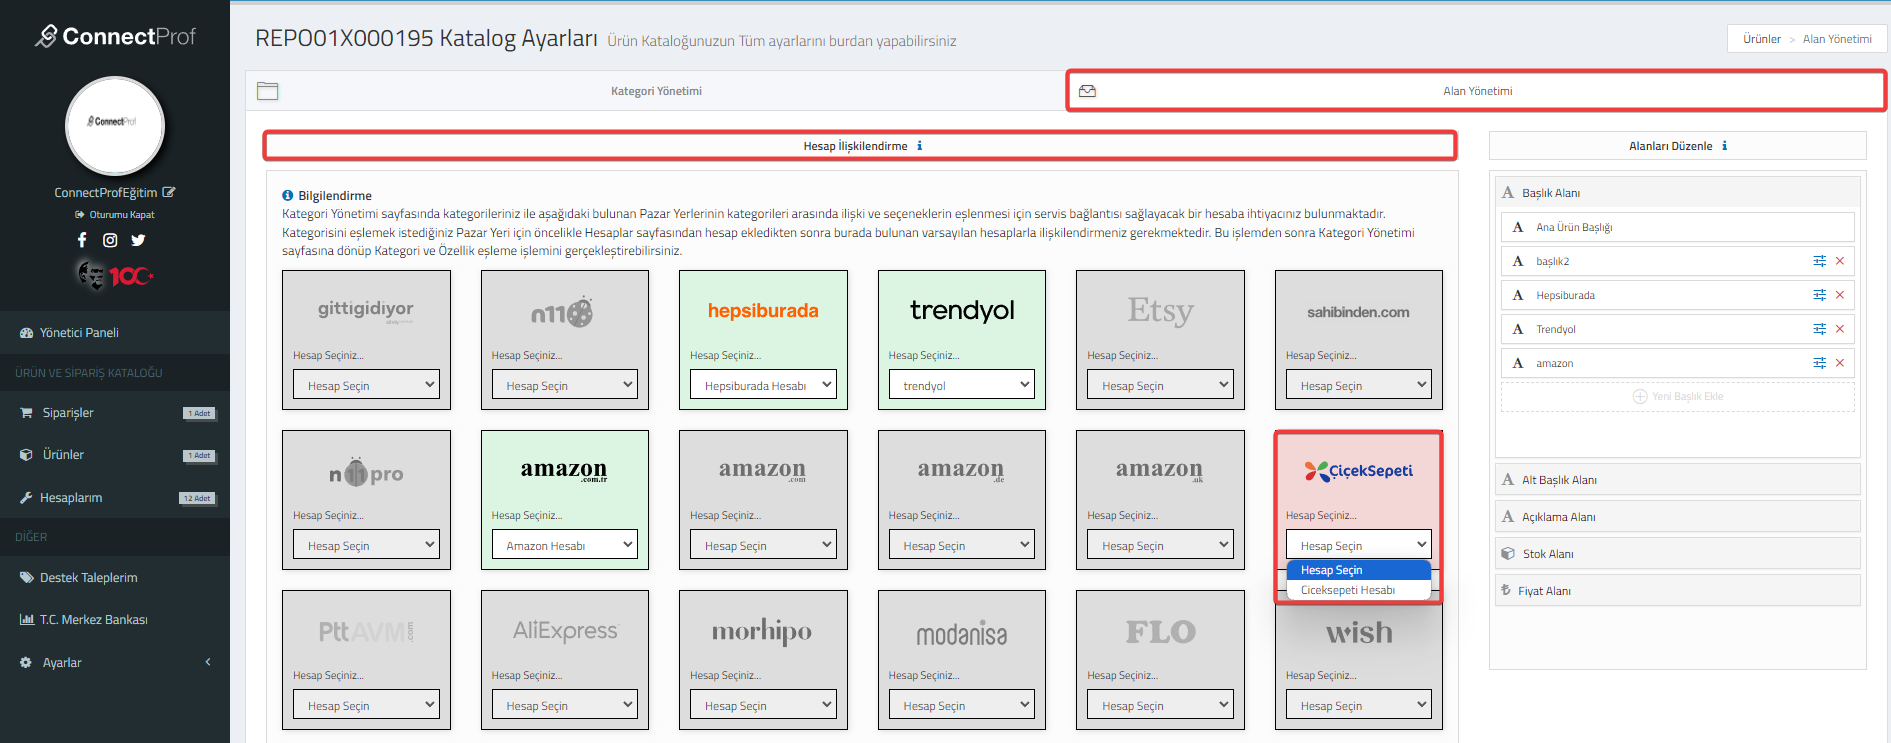Click info icon beside Alanları Düzenle
Screen dimensions: 1891x743
[x=1725, y=146]
